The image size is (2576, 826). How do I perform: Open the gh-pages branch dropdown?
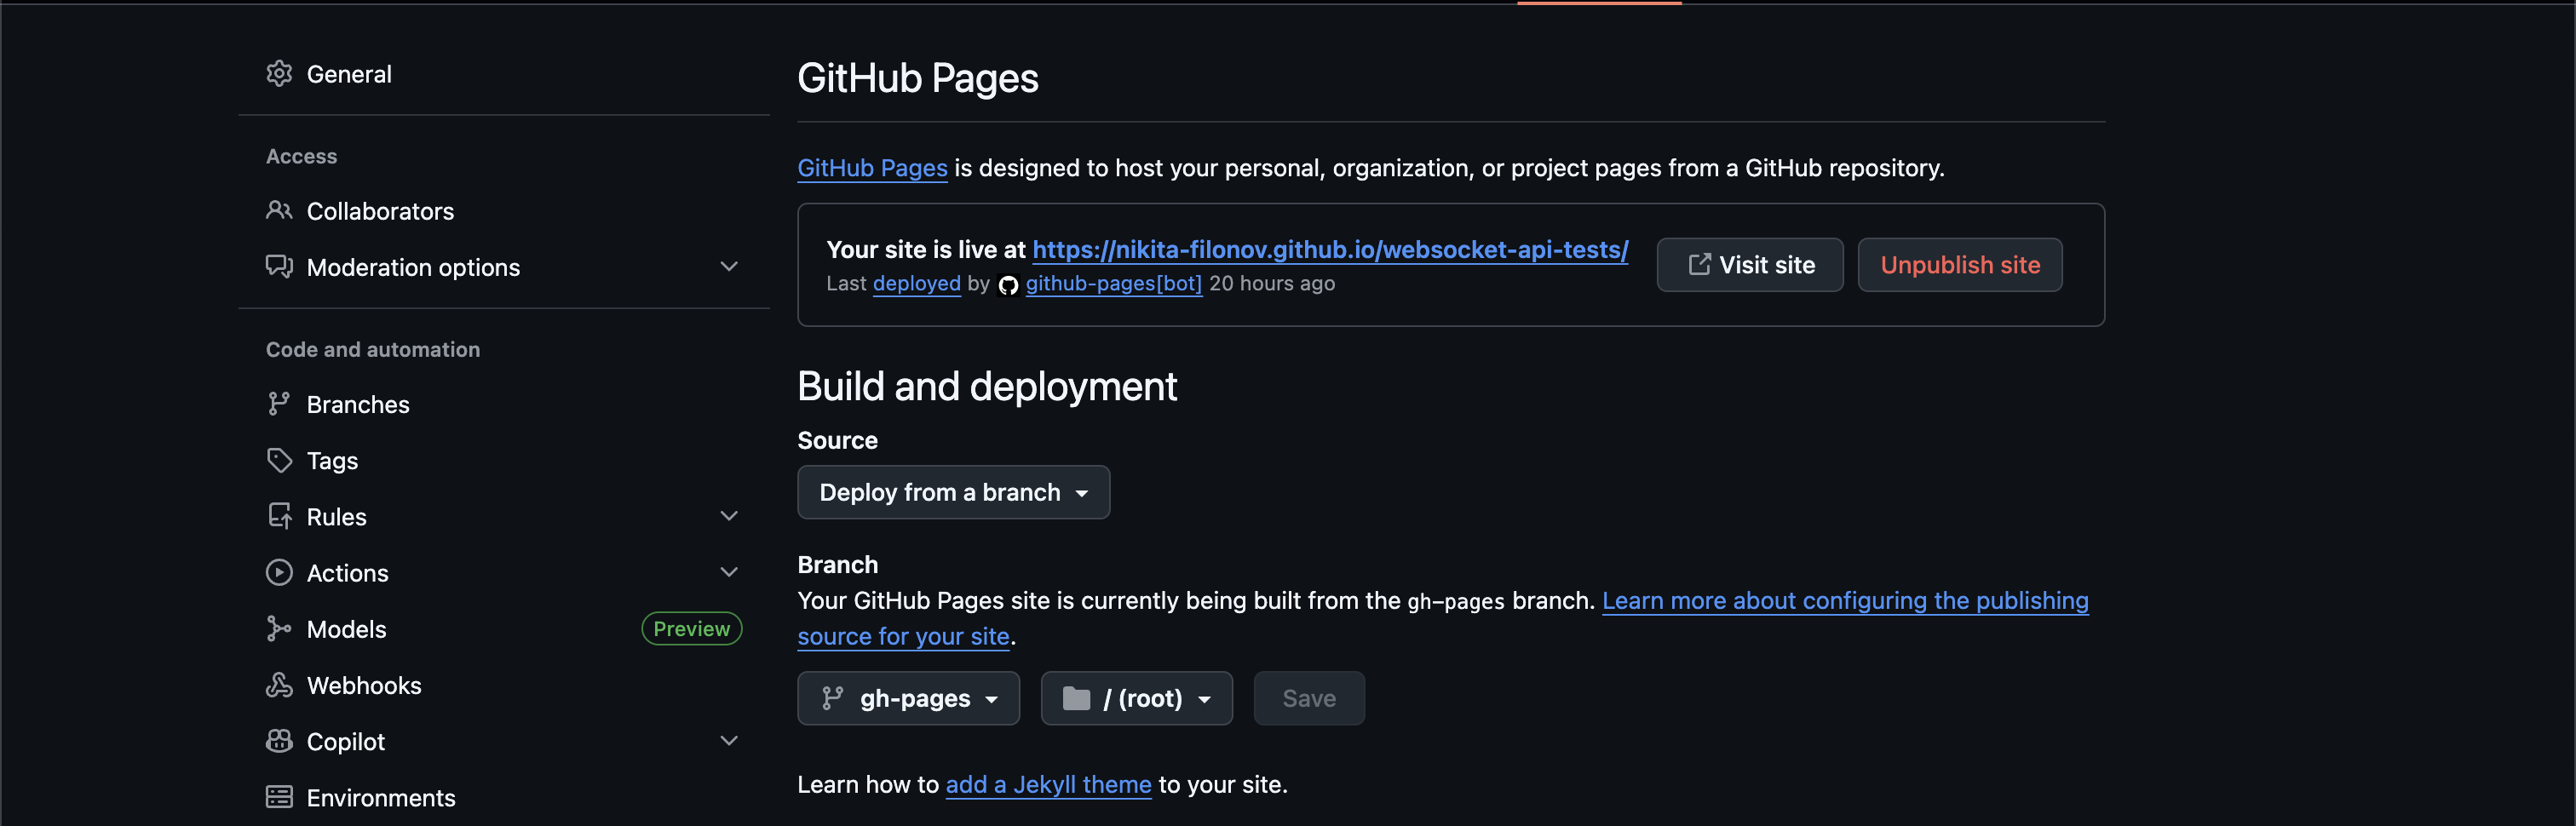point(908,698)
